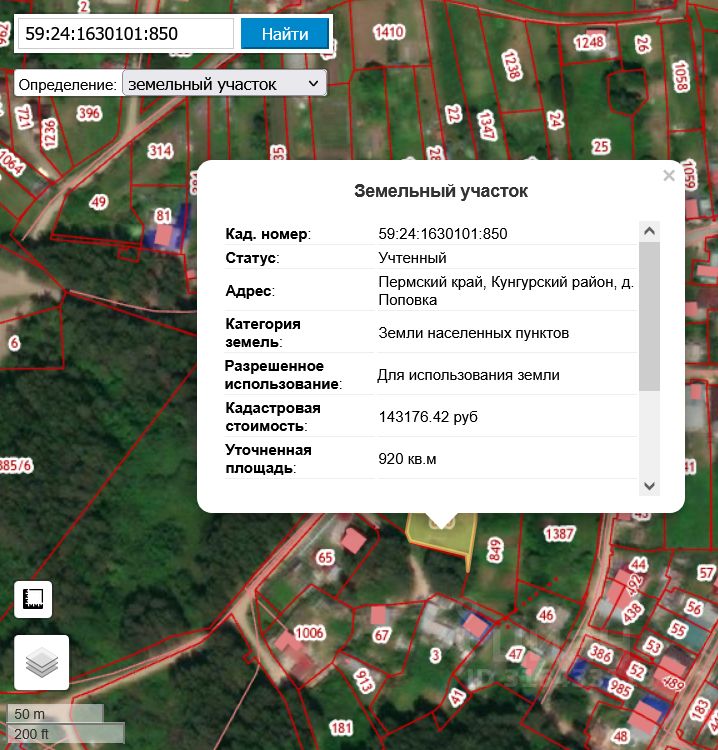This screenshot has width=718, height=750.
Task: Click parcel label 386 on map
Action: coord(600,653)
